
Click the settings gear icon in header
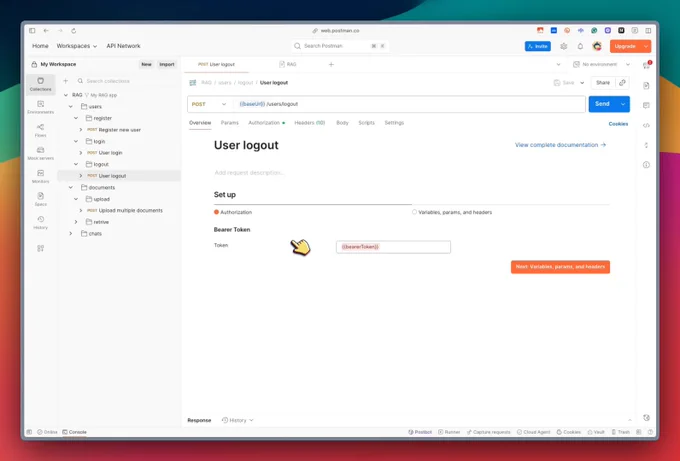coord(563,46)
